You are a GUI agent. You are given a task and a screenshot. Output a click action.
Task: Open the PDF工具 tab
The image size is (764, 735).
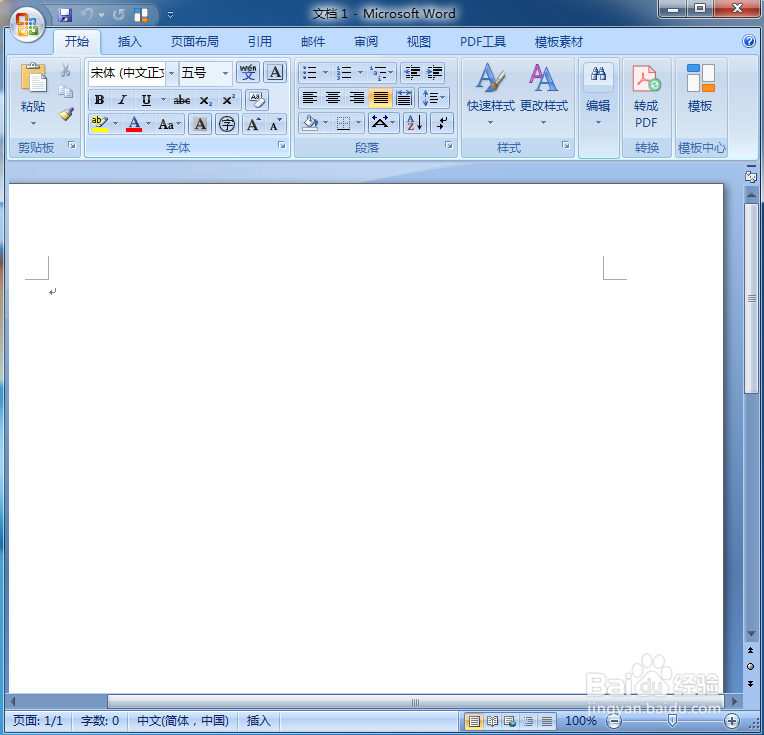click(483, 42)
